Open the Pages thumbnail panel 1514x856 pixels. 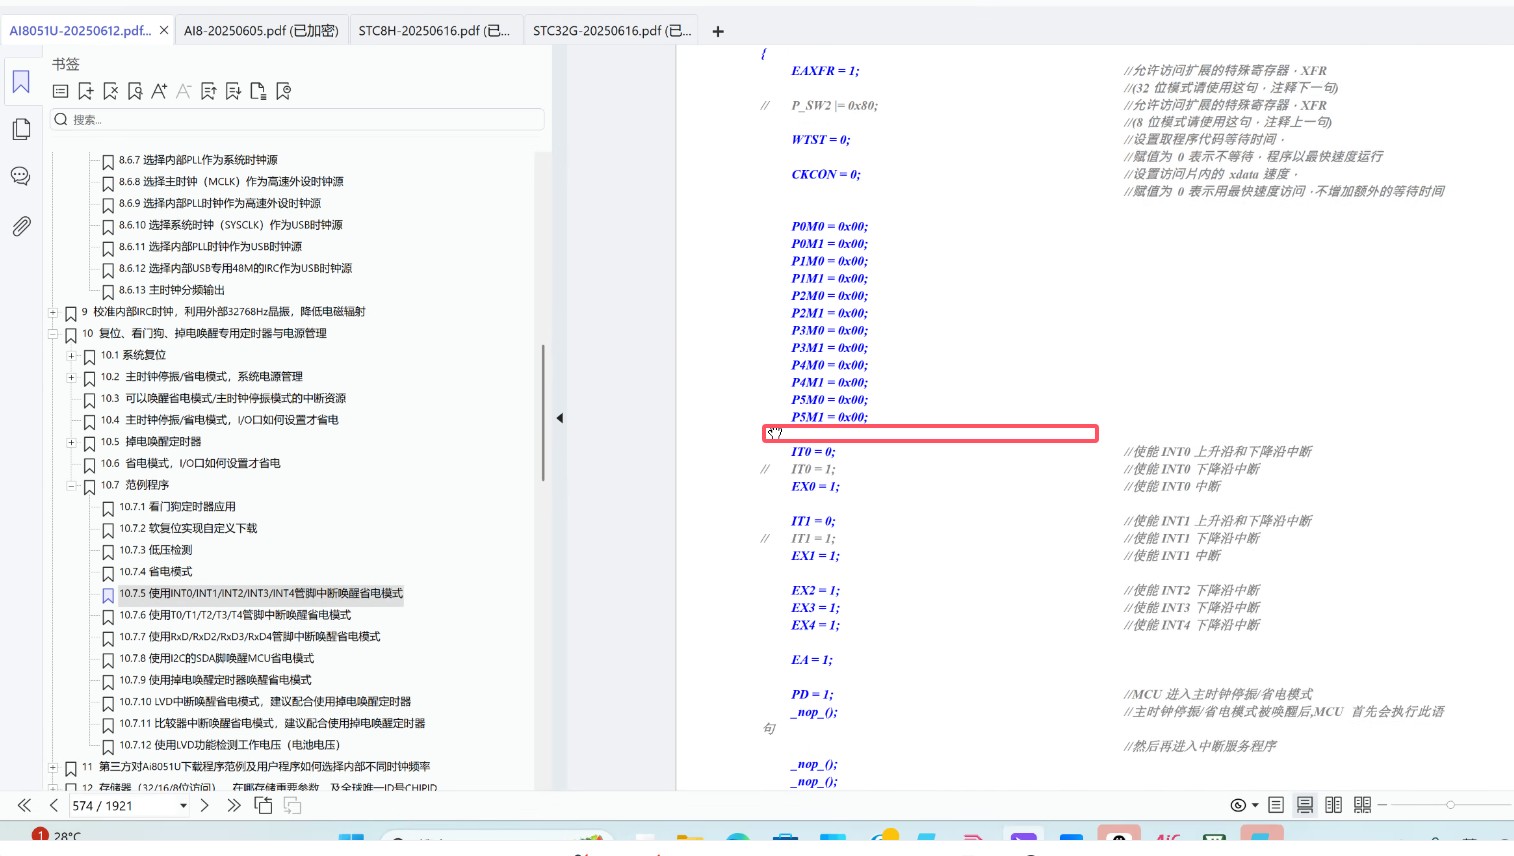pos(21,129)
